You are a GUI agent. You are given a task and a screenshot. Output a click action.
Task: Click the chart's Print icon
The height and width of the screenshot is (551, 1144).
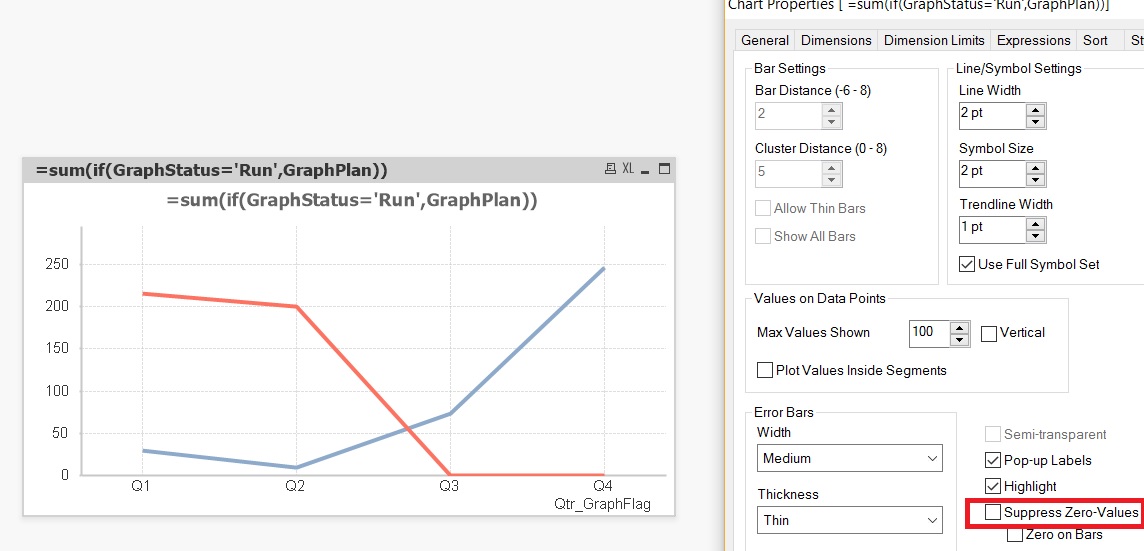pos(610,169)
